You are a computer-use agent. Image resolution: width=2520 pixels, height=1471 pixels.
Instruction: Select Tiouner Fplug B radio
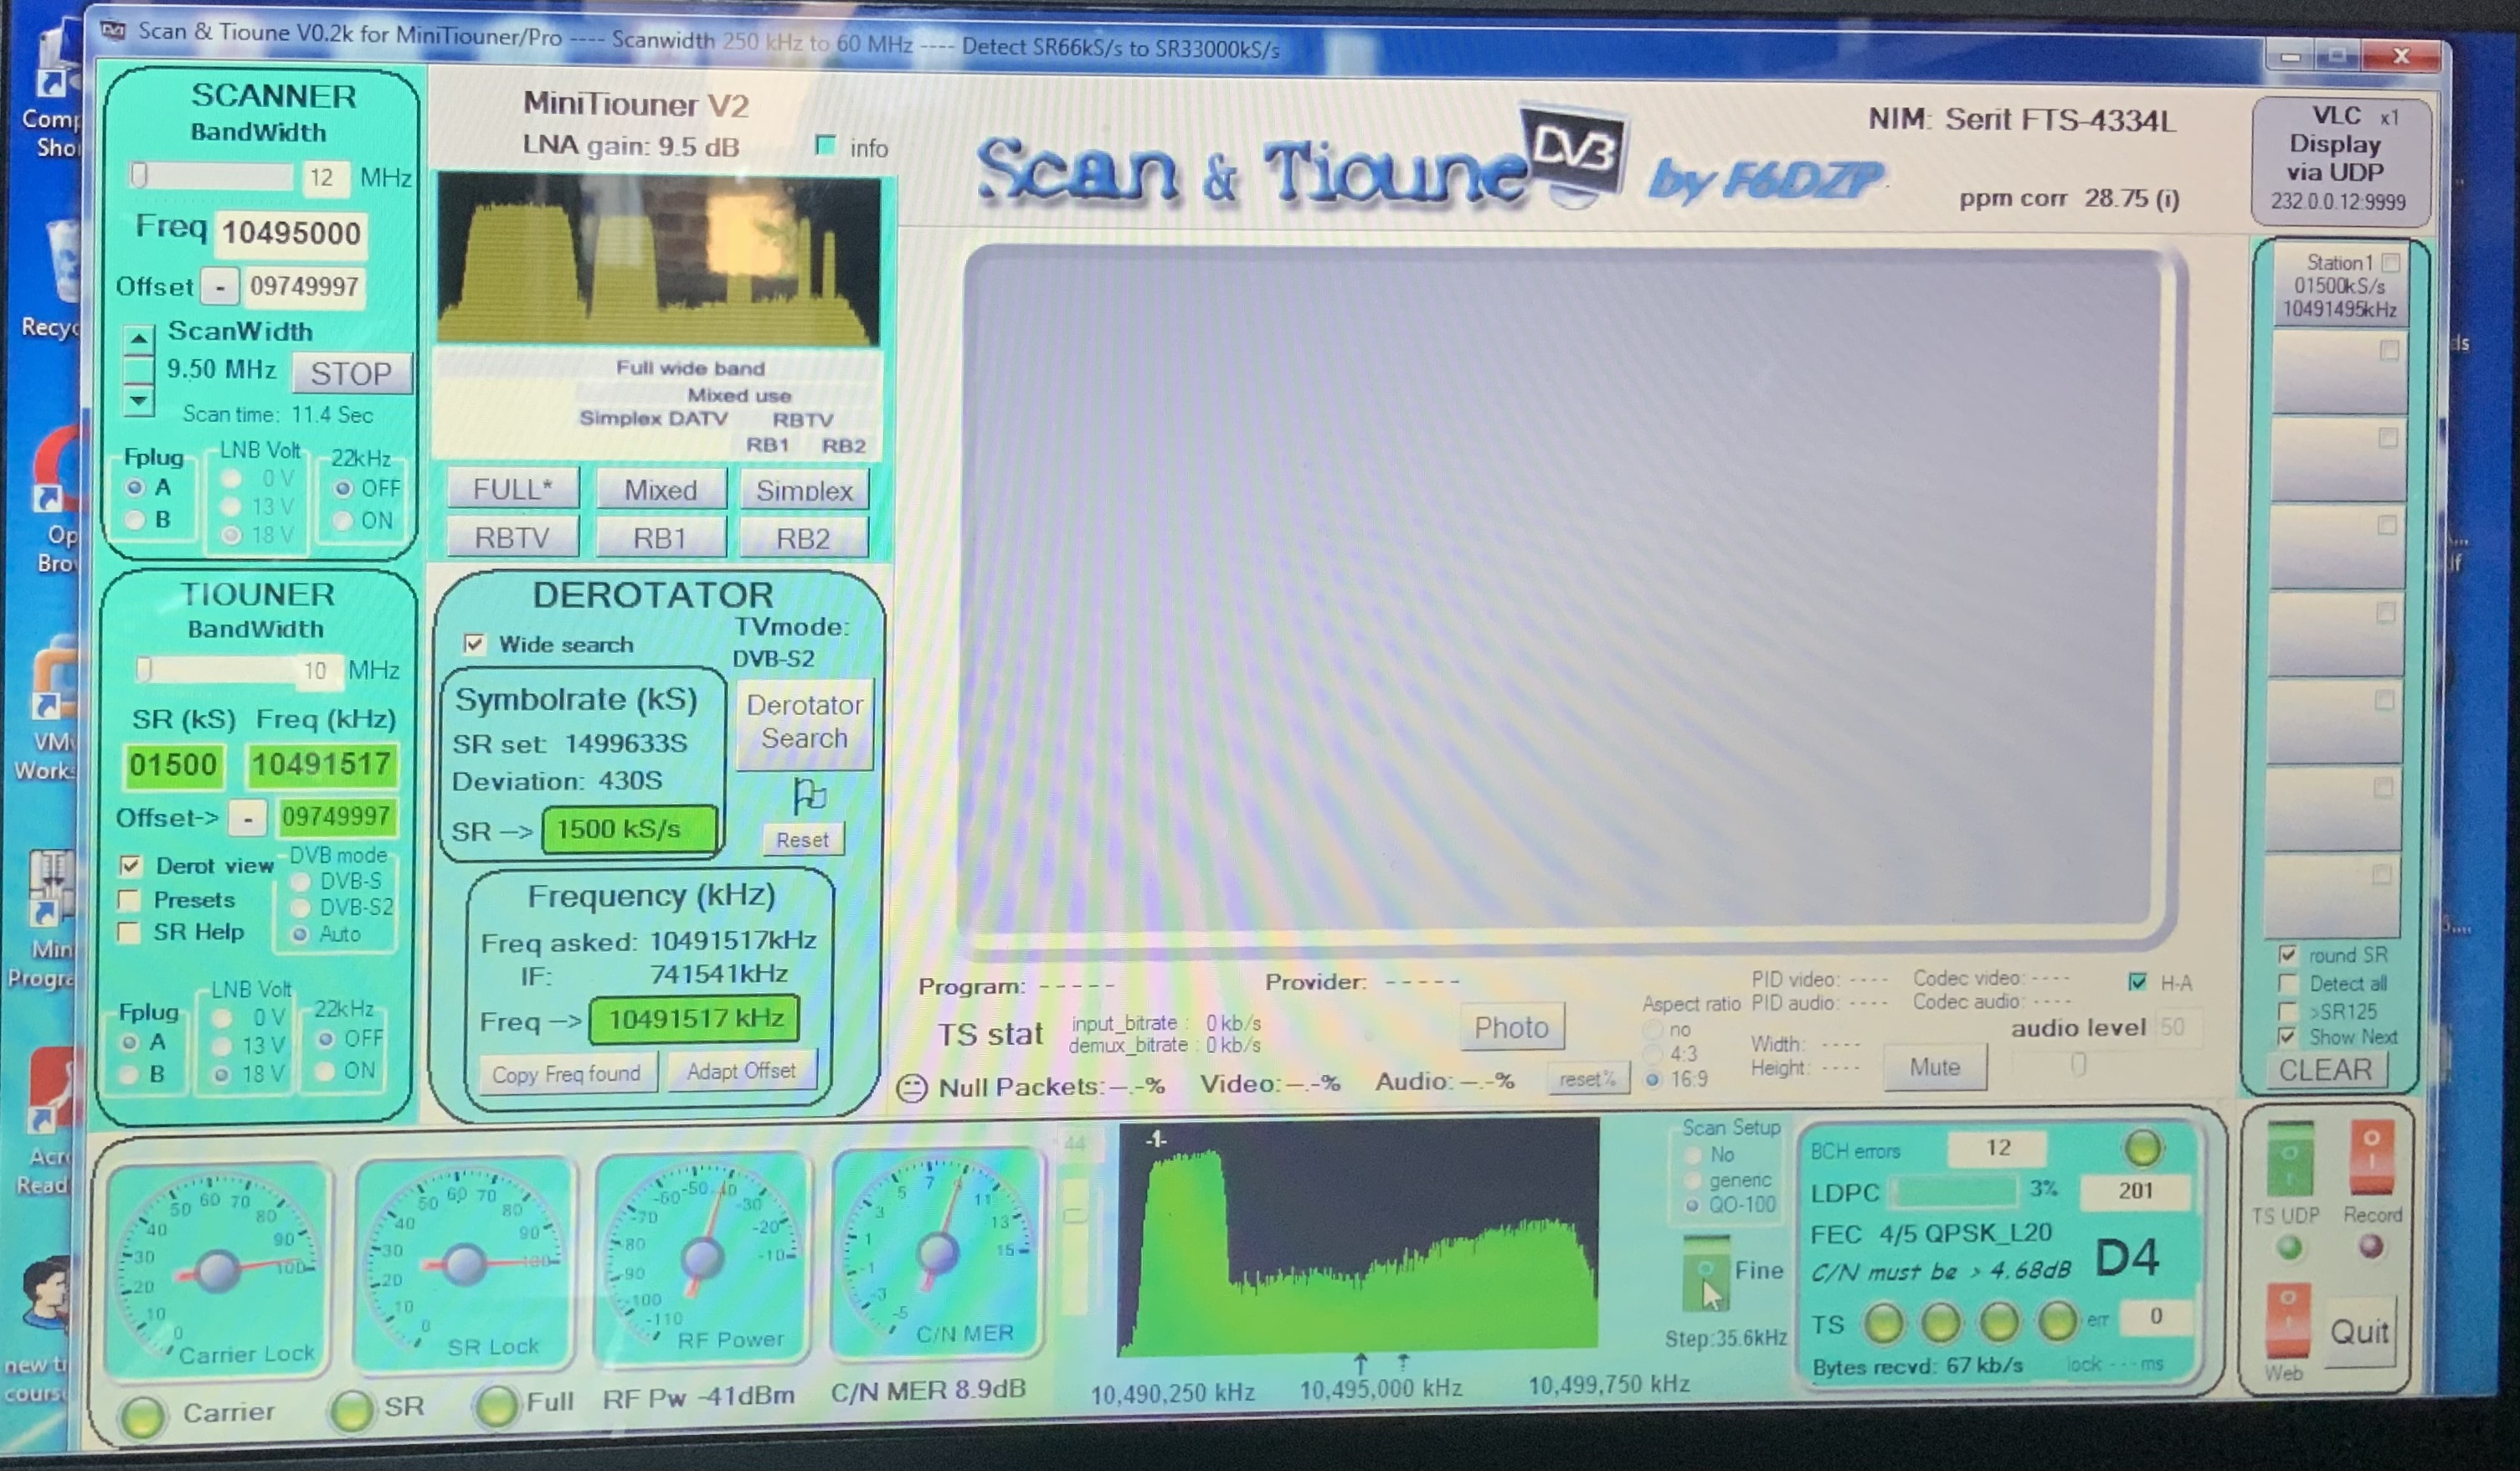click(128, 1075)
